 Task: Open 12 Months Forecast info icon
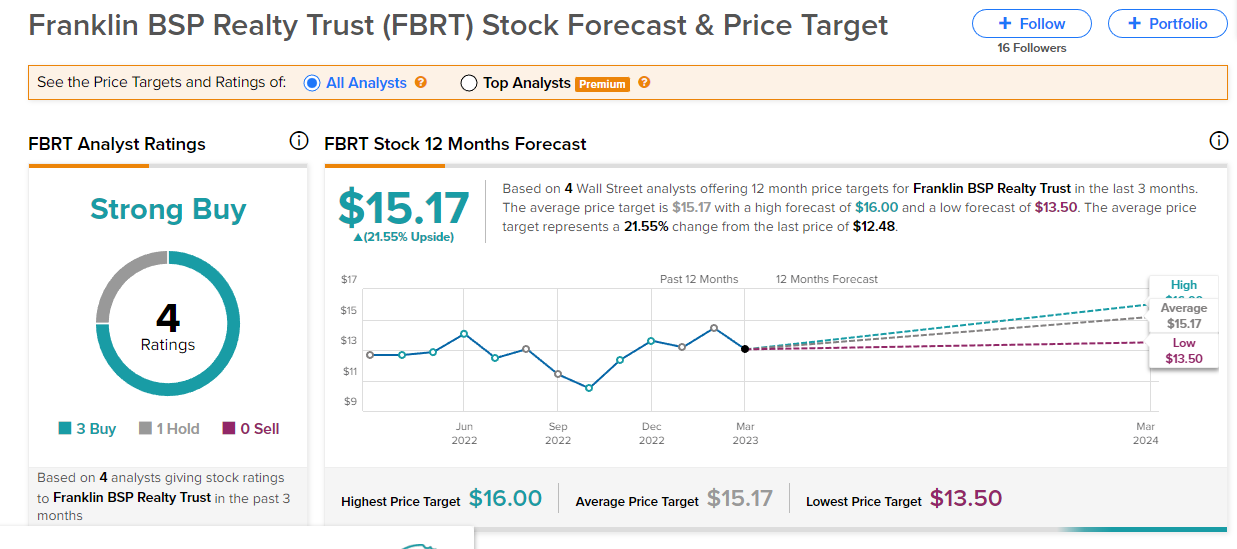tap(1218, 141)
